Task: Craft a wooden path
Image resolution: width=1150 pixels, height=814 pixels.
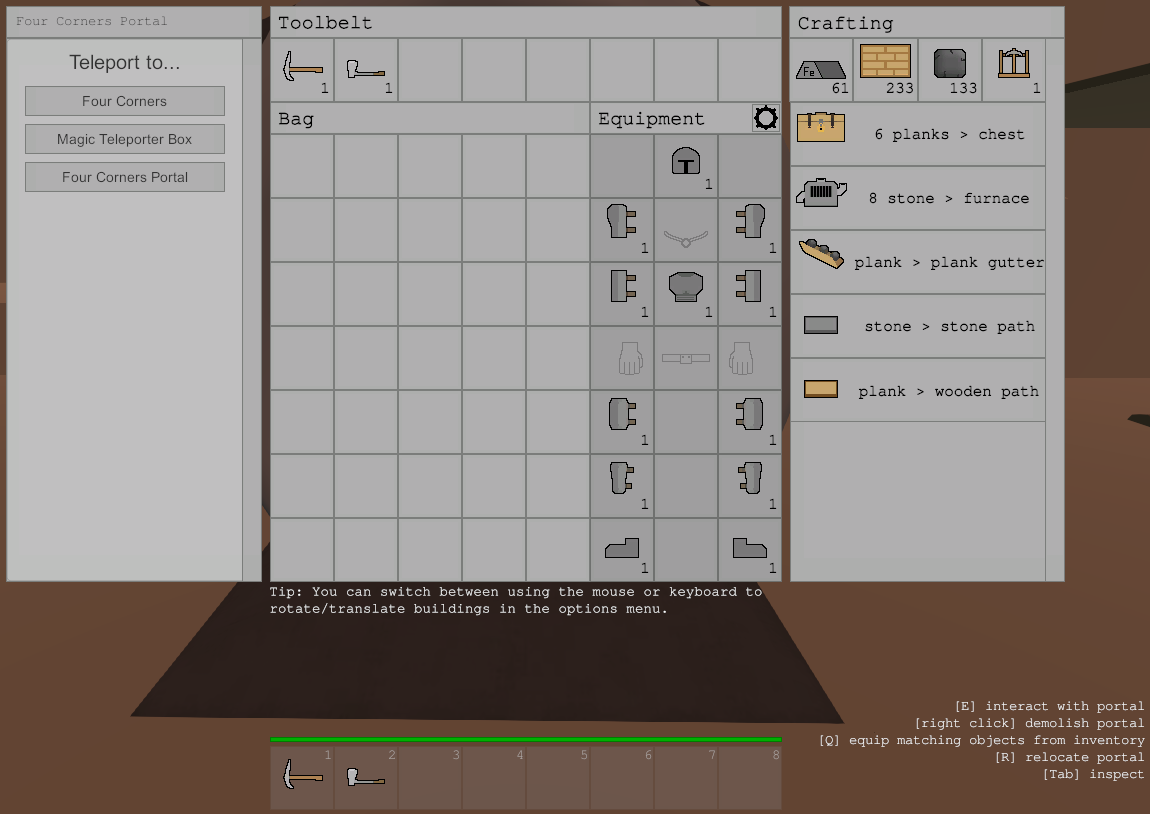Action: tap(918, 390)
